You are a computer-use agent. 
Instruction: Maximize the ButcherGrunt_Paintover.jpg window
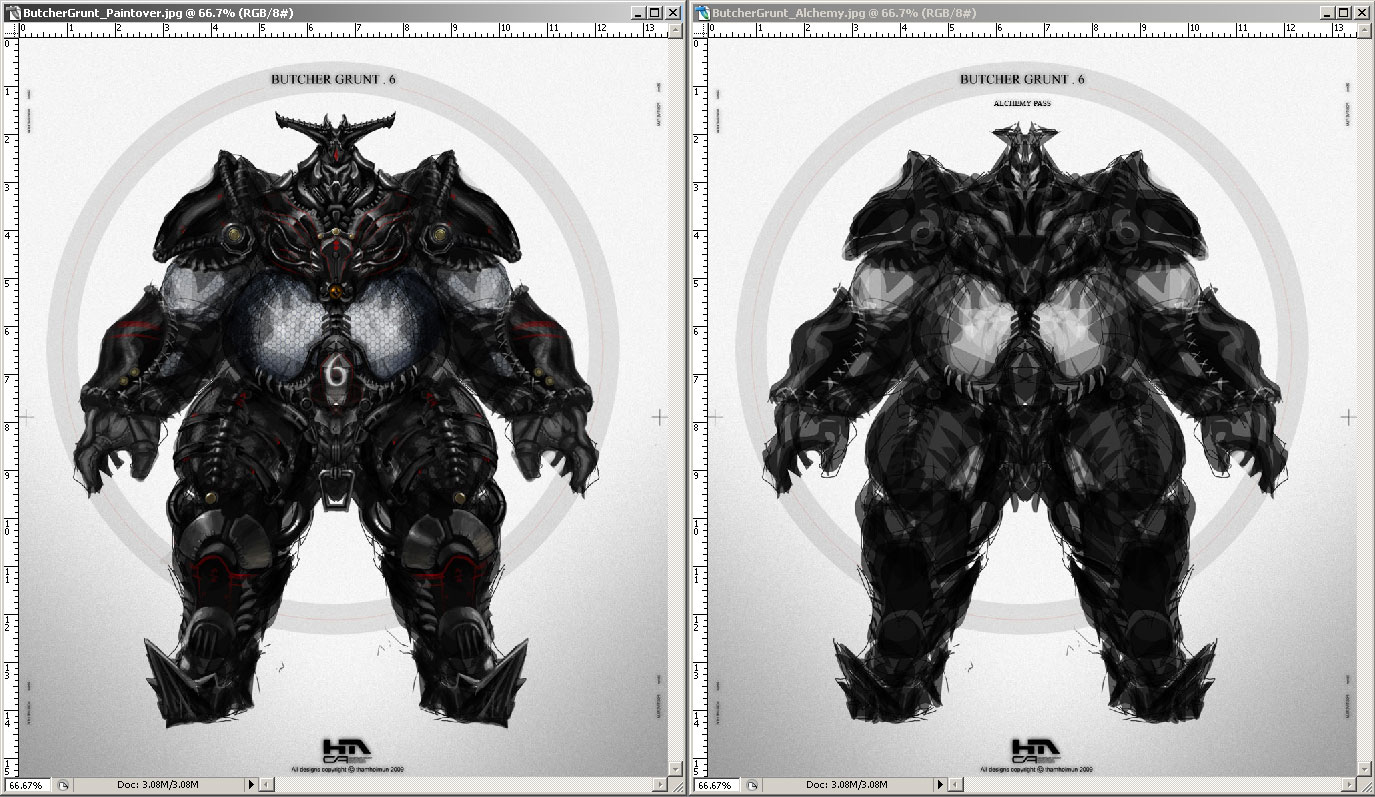pos(655,12)
